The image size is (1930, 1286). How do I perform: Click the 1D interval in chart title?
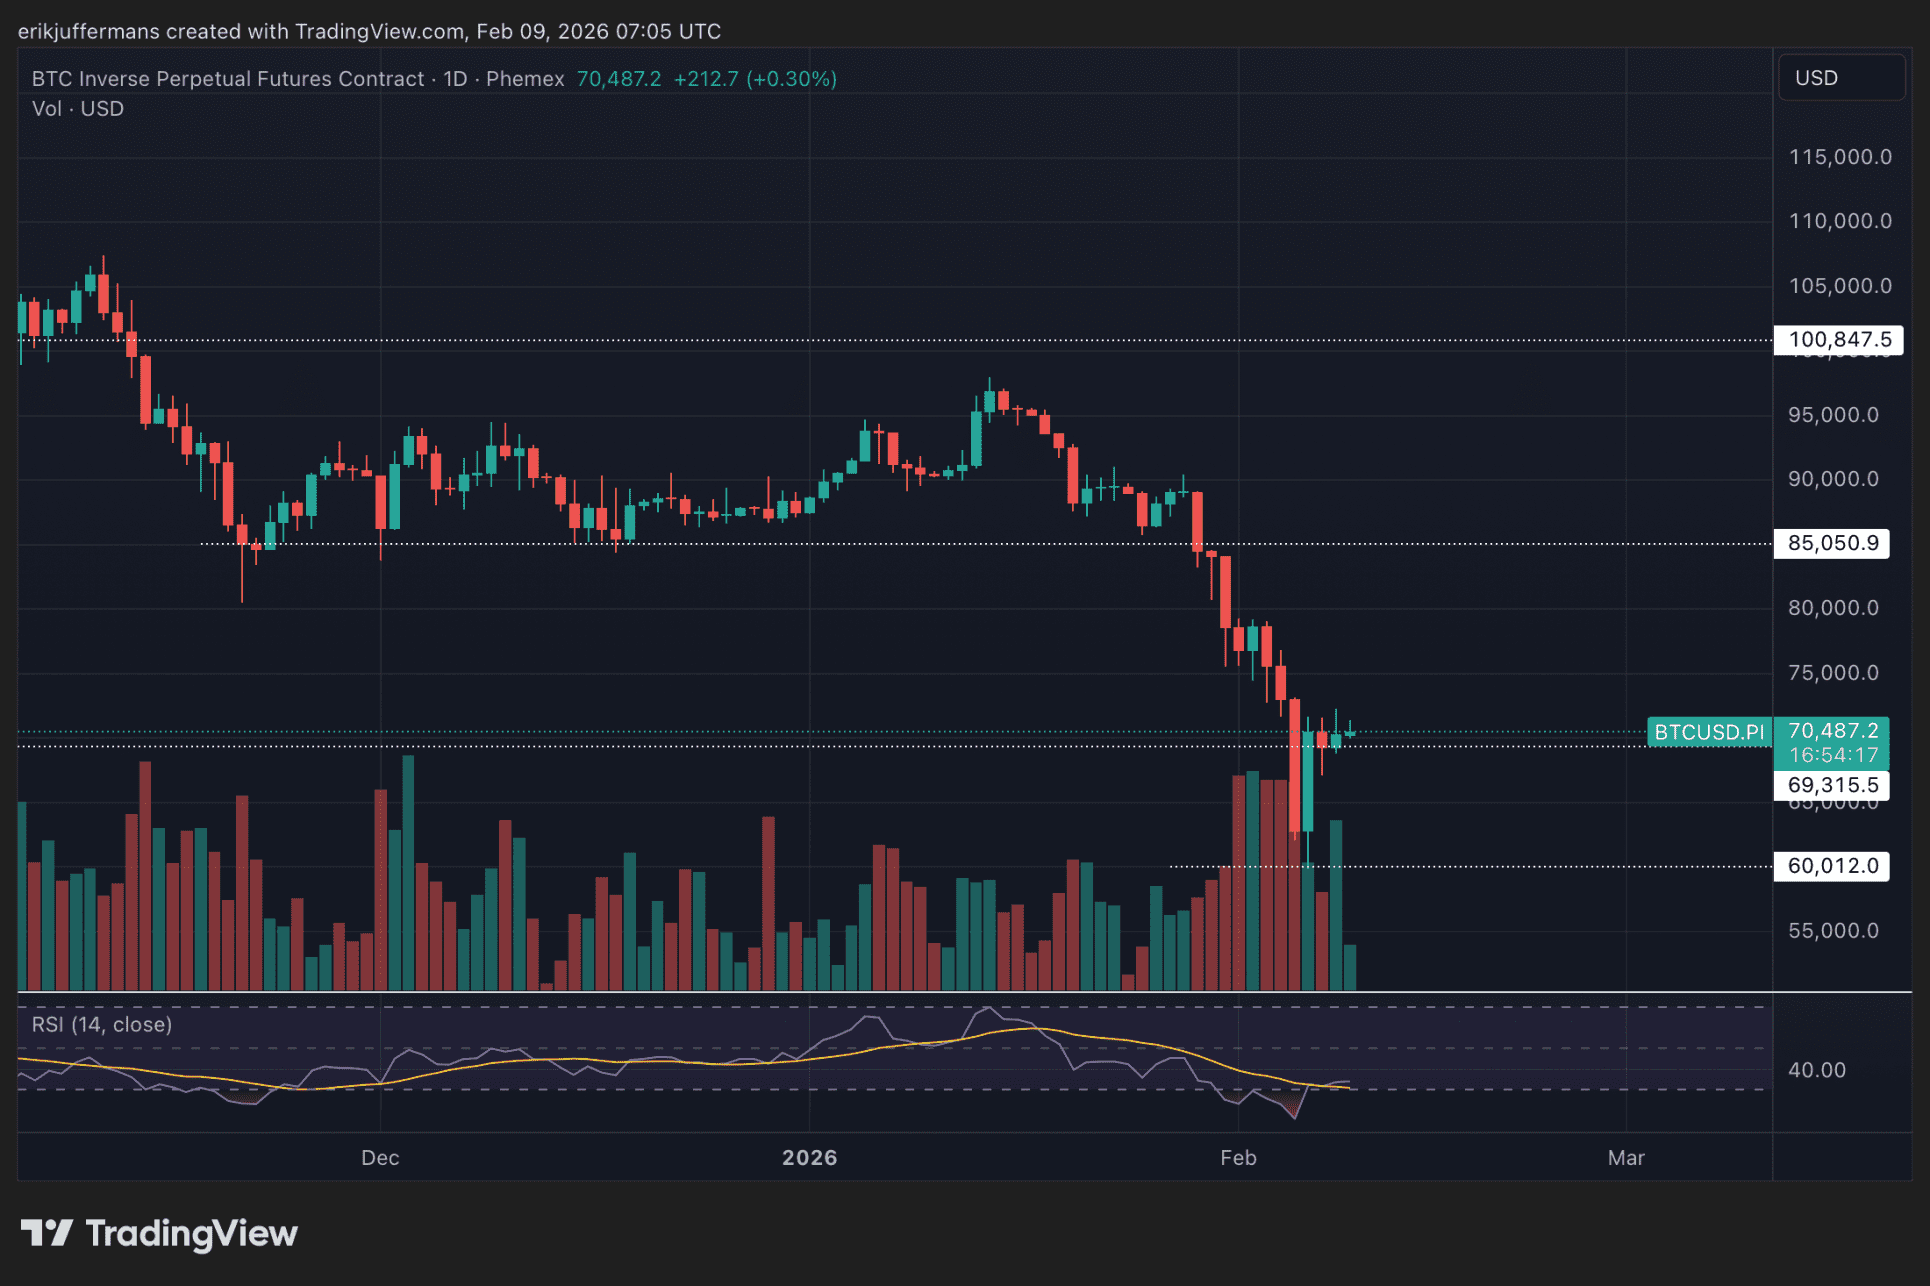tap(455, 79)
